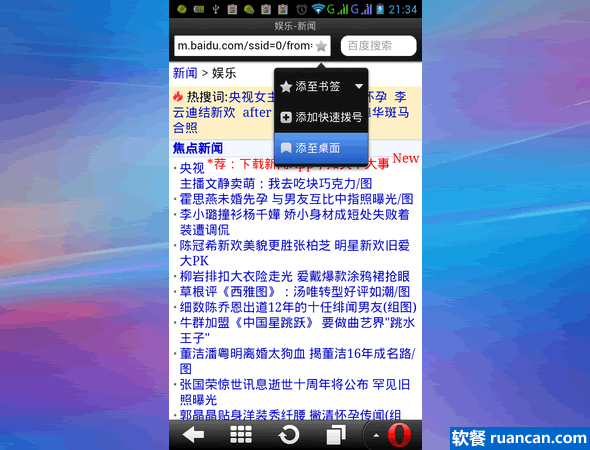
Task: Open article 草根评《西雅图》
Action: (294, 292)
